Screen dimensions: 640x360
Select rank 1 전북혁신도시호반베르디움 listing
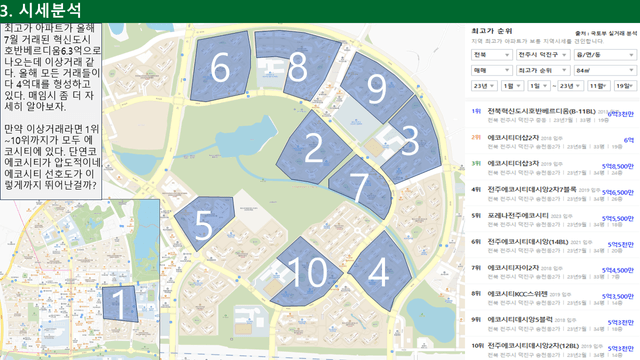552,116
